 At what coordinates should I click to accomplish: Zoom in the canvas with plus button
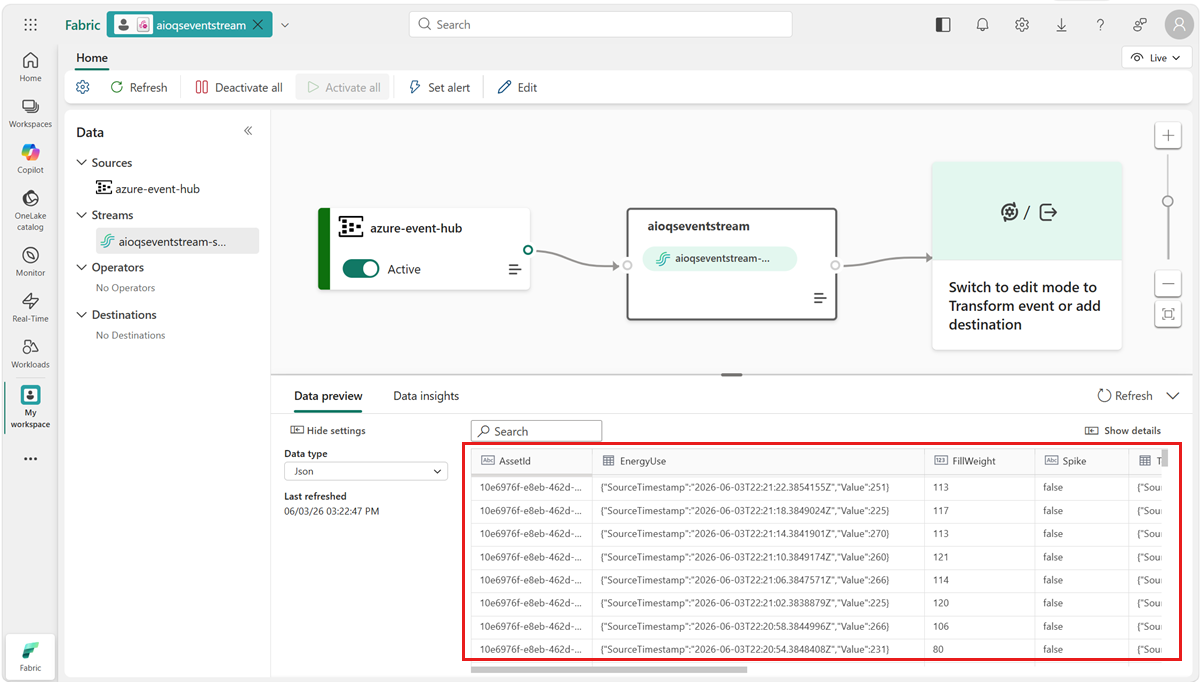click(1168, 136)
